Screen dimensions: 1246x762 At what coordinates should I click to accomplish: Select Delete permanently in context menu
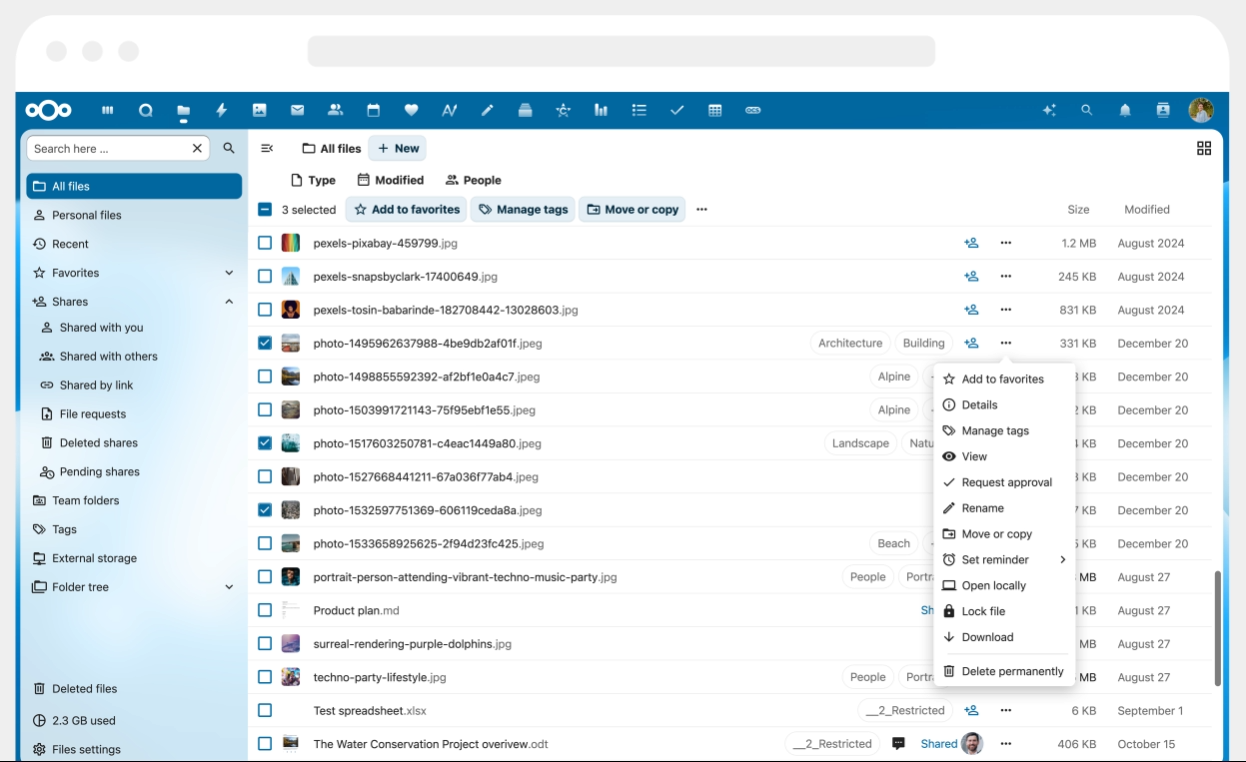(1012, 671)
